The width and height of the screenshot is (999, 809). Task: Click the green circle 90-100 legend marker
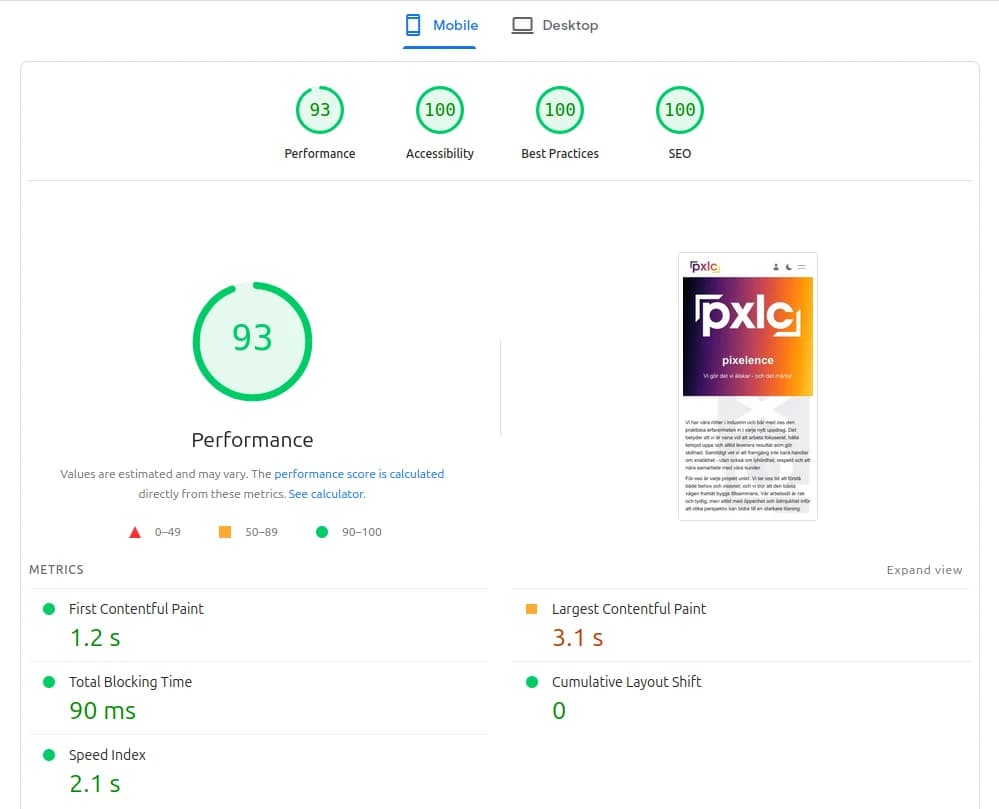(x=321, y=532)
